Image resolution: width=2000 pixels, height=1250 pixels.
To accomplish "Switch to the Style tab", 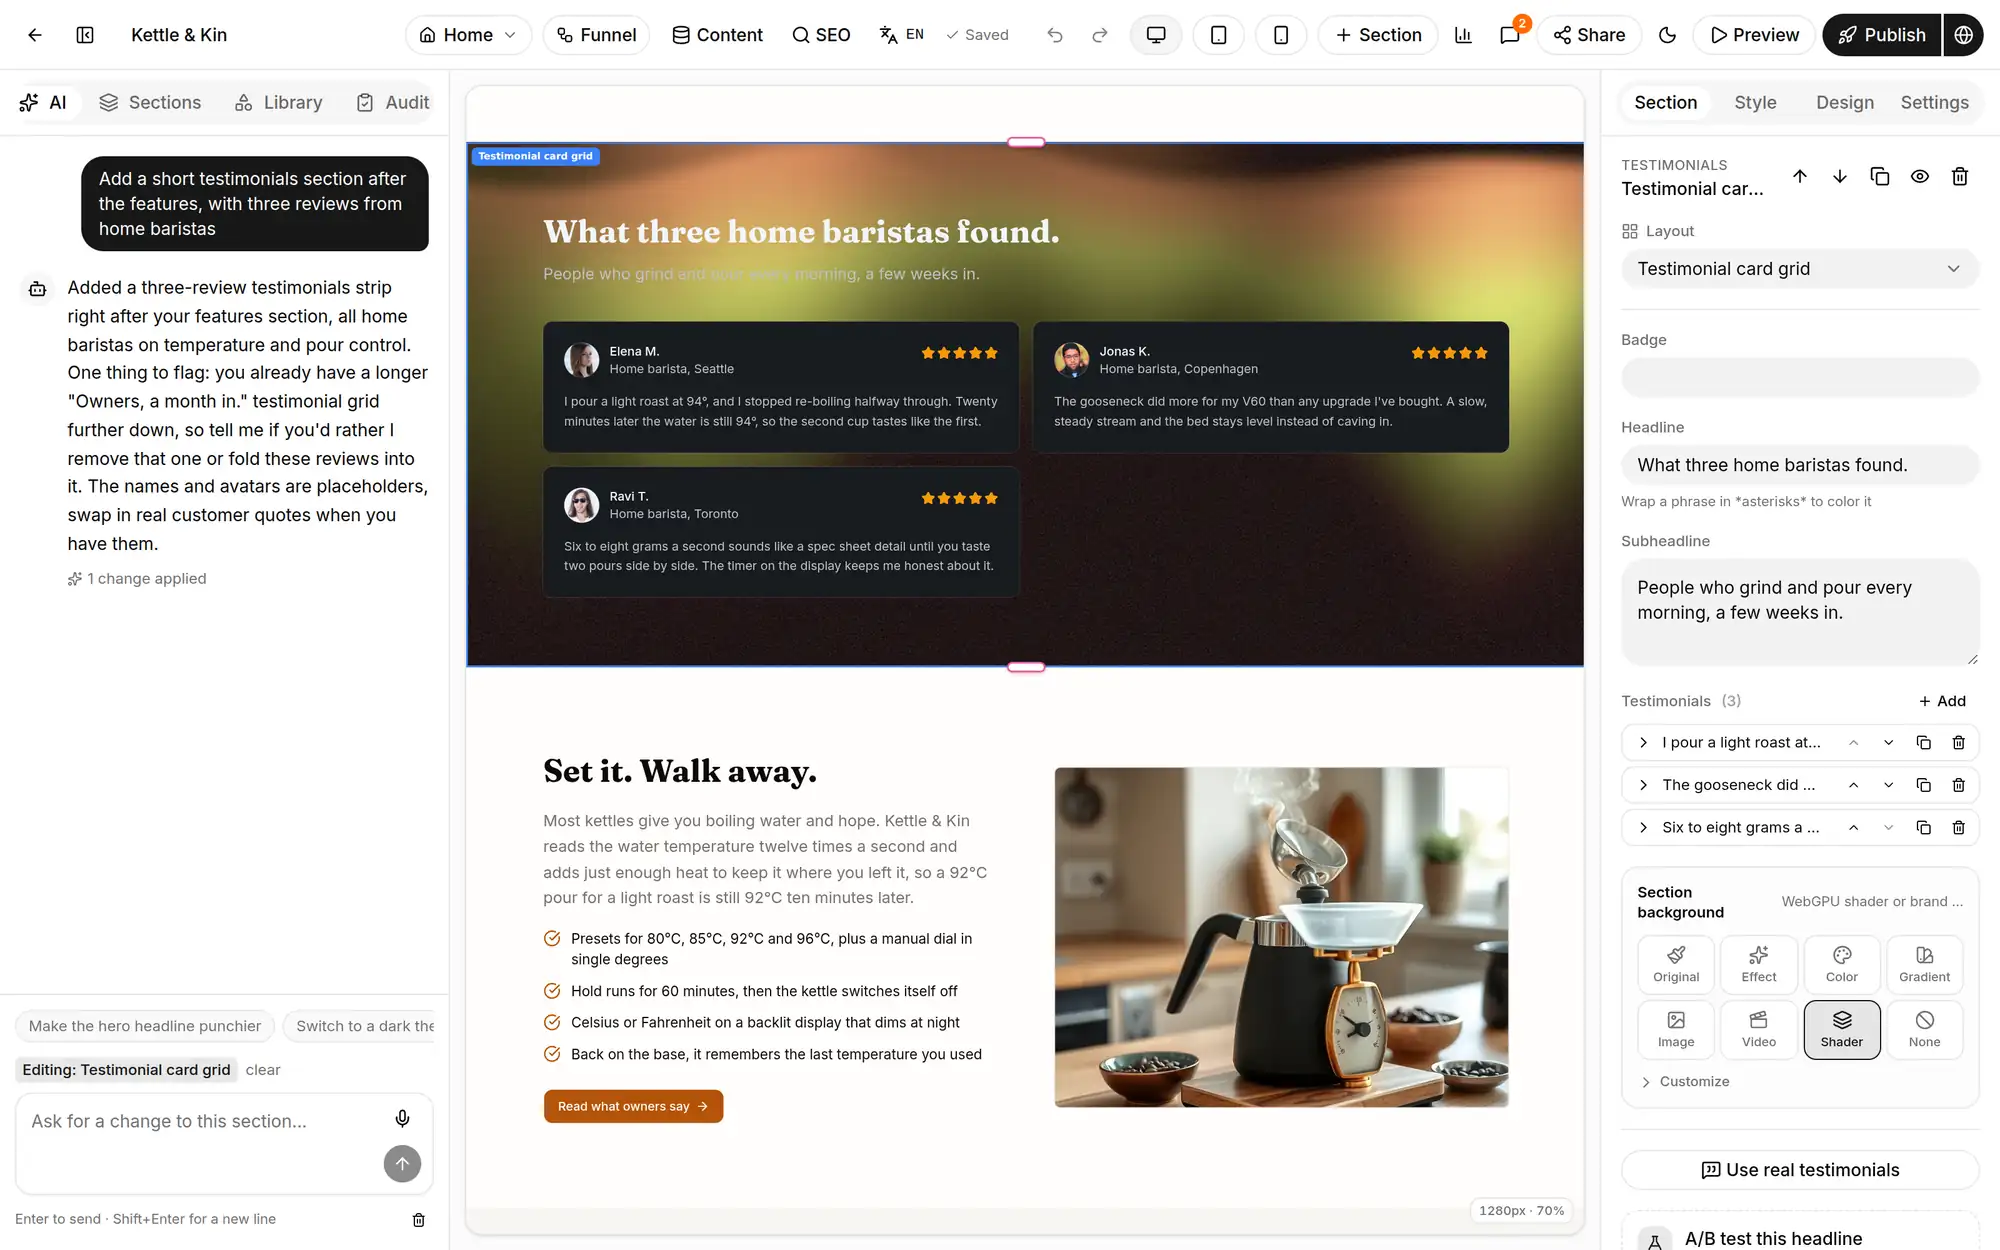I will coord(1755,102).
